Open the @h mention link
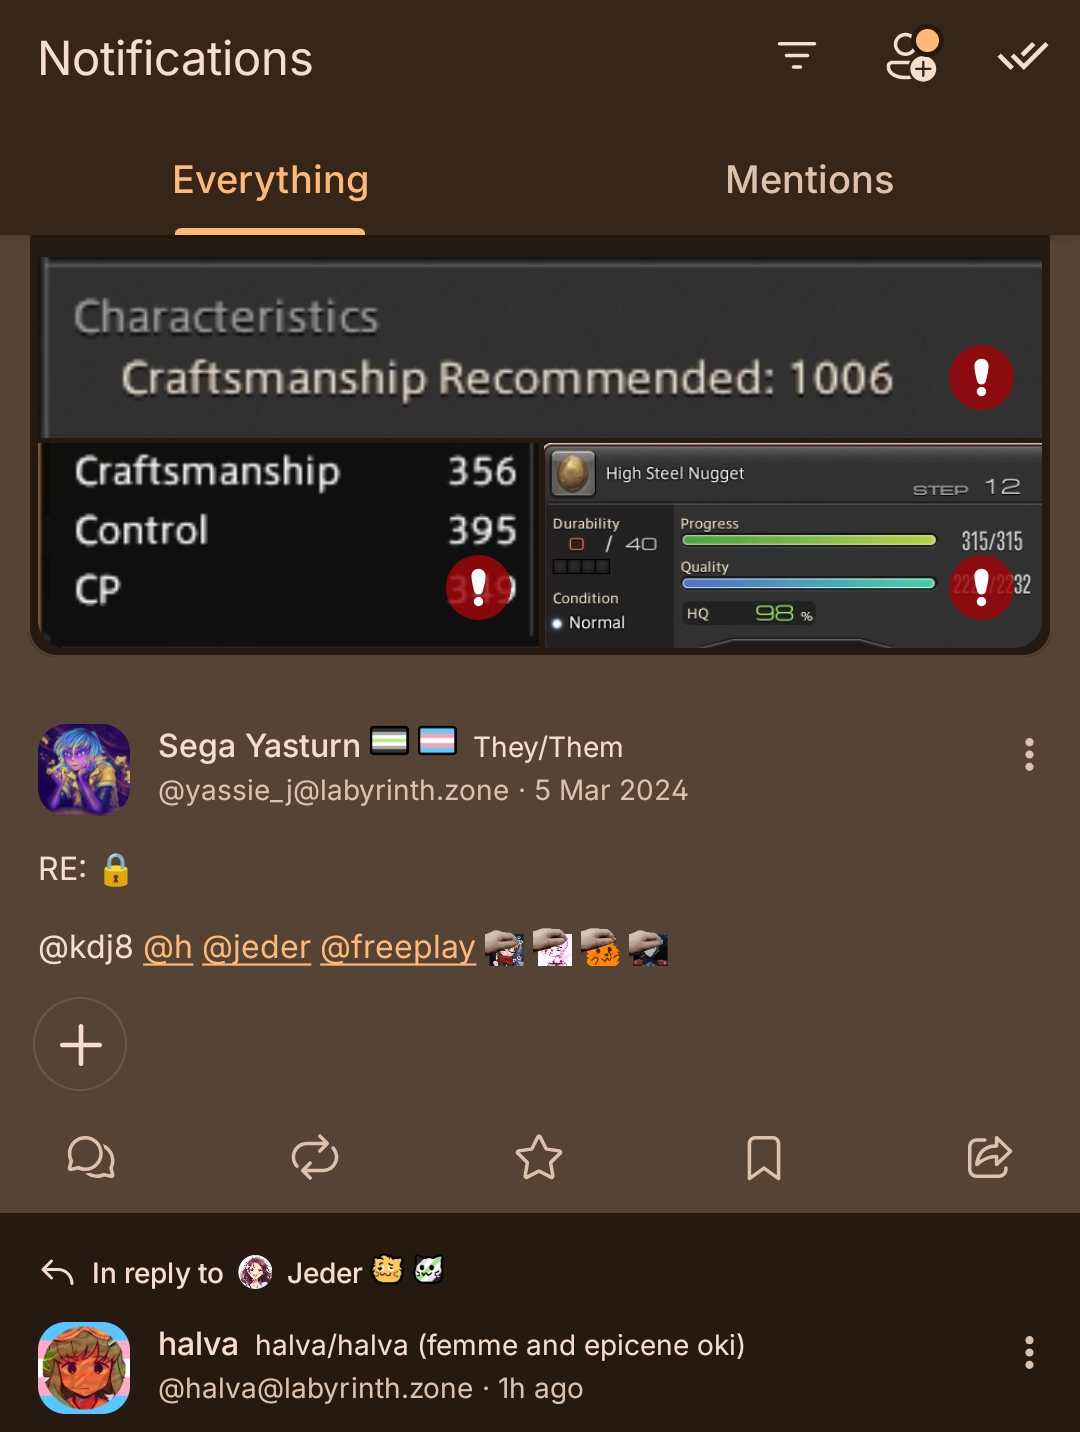 (x=168, y=946)
